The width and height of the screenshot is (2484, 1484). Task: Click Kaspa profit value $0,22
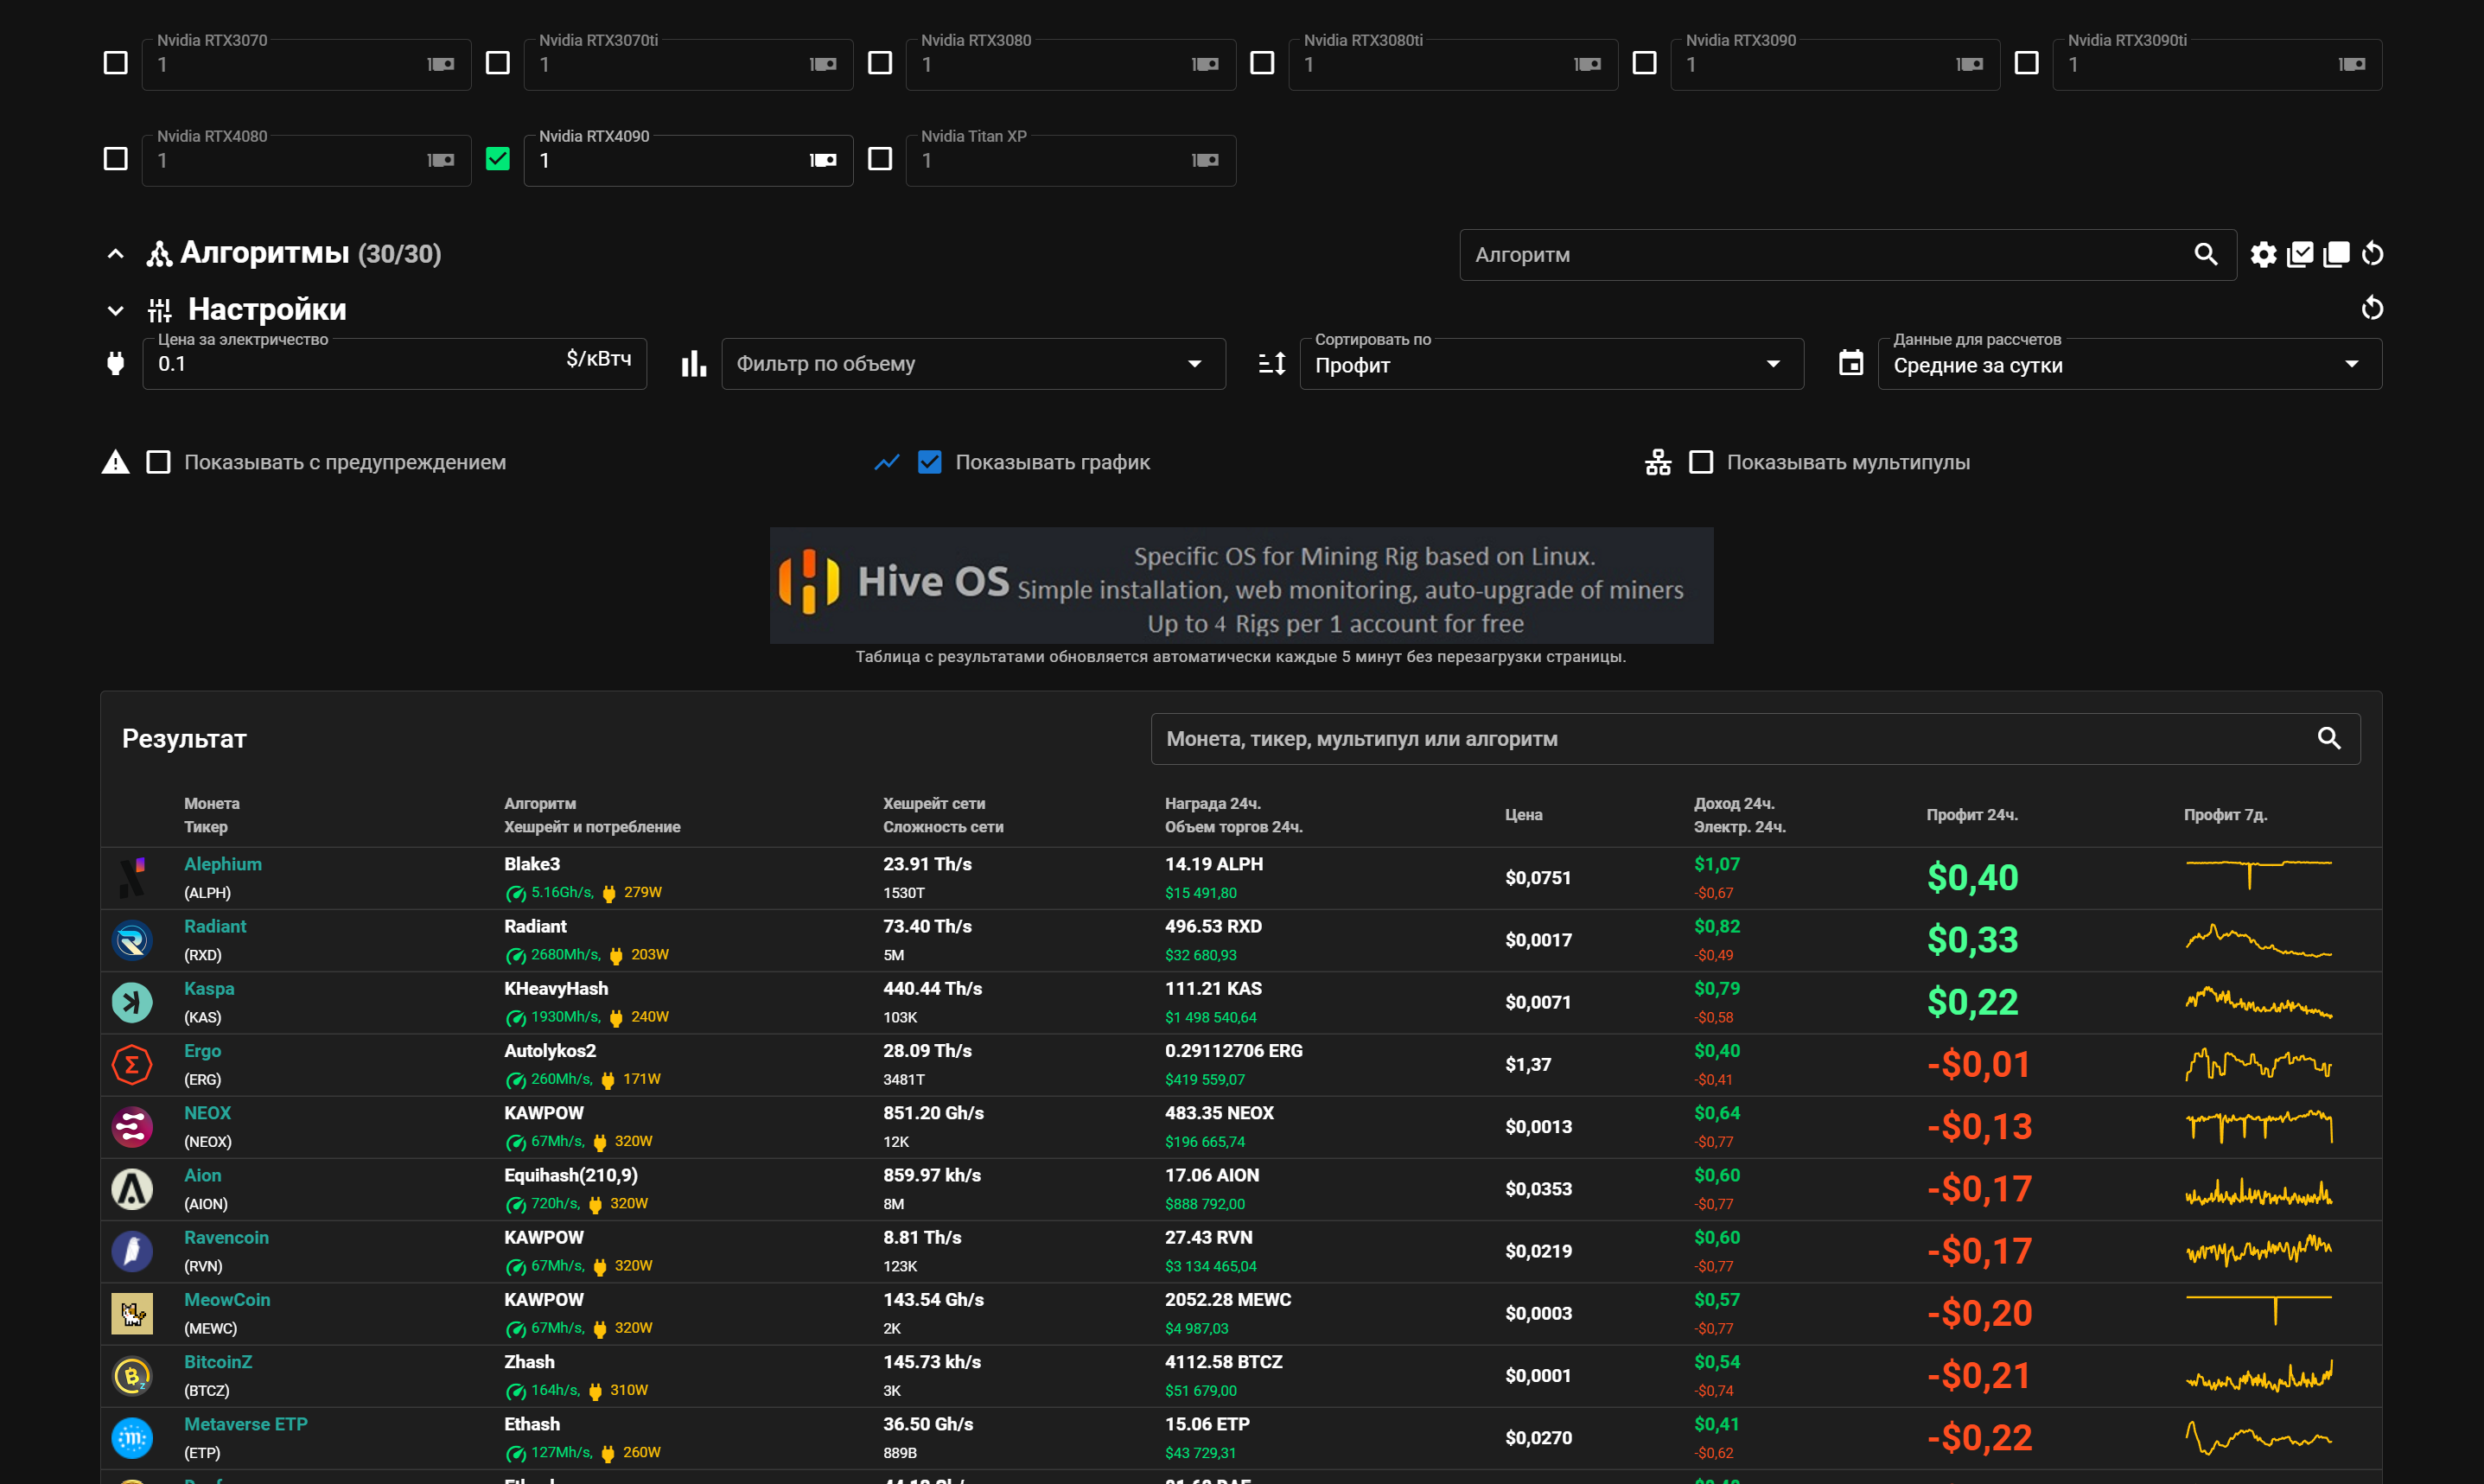coord(1972,1002)
